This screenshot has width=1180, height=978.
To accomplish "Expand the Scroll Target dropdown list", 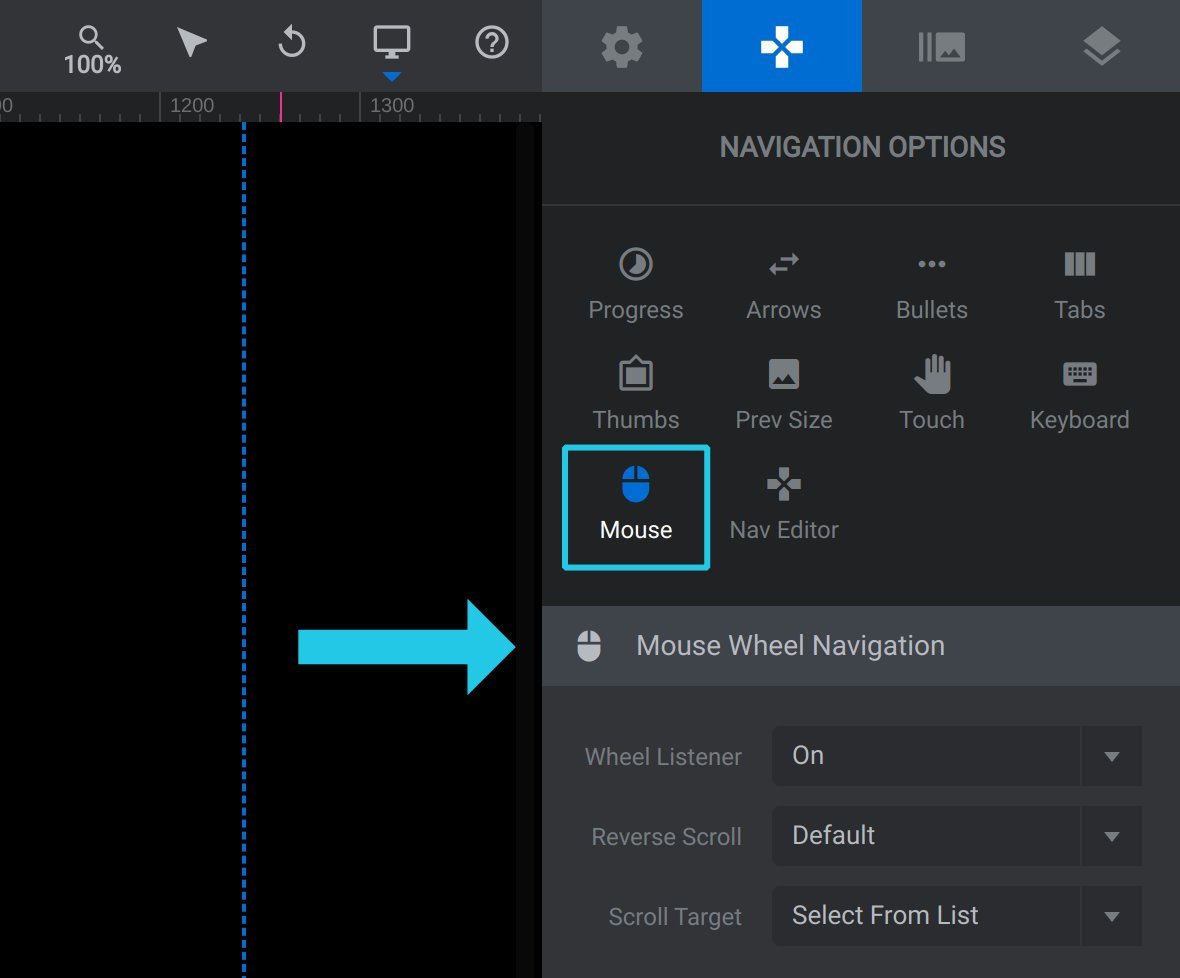I will click(956, 916).
